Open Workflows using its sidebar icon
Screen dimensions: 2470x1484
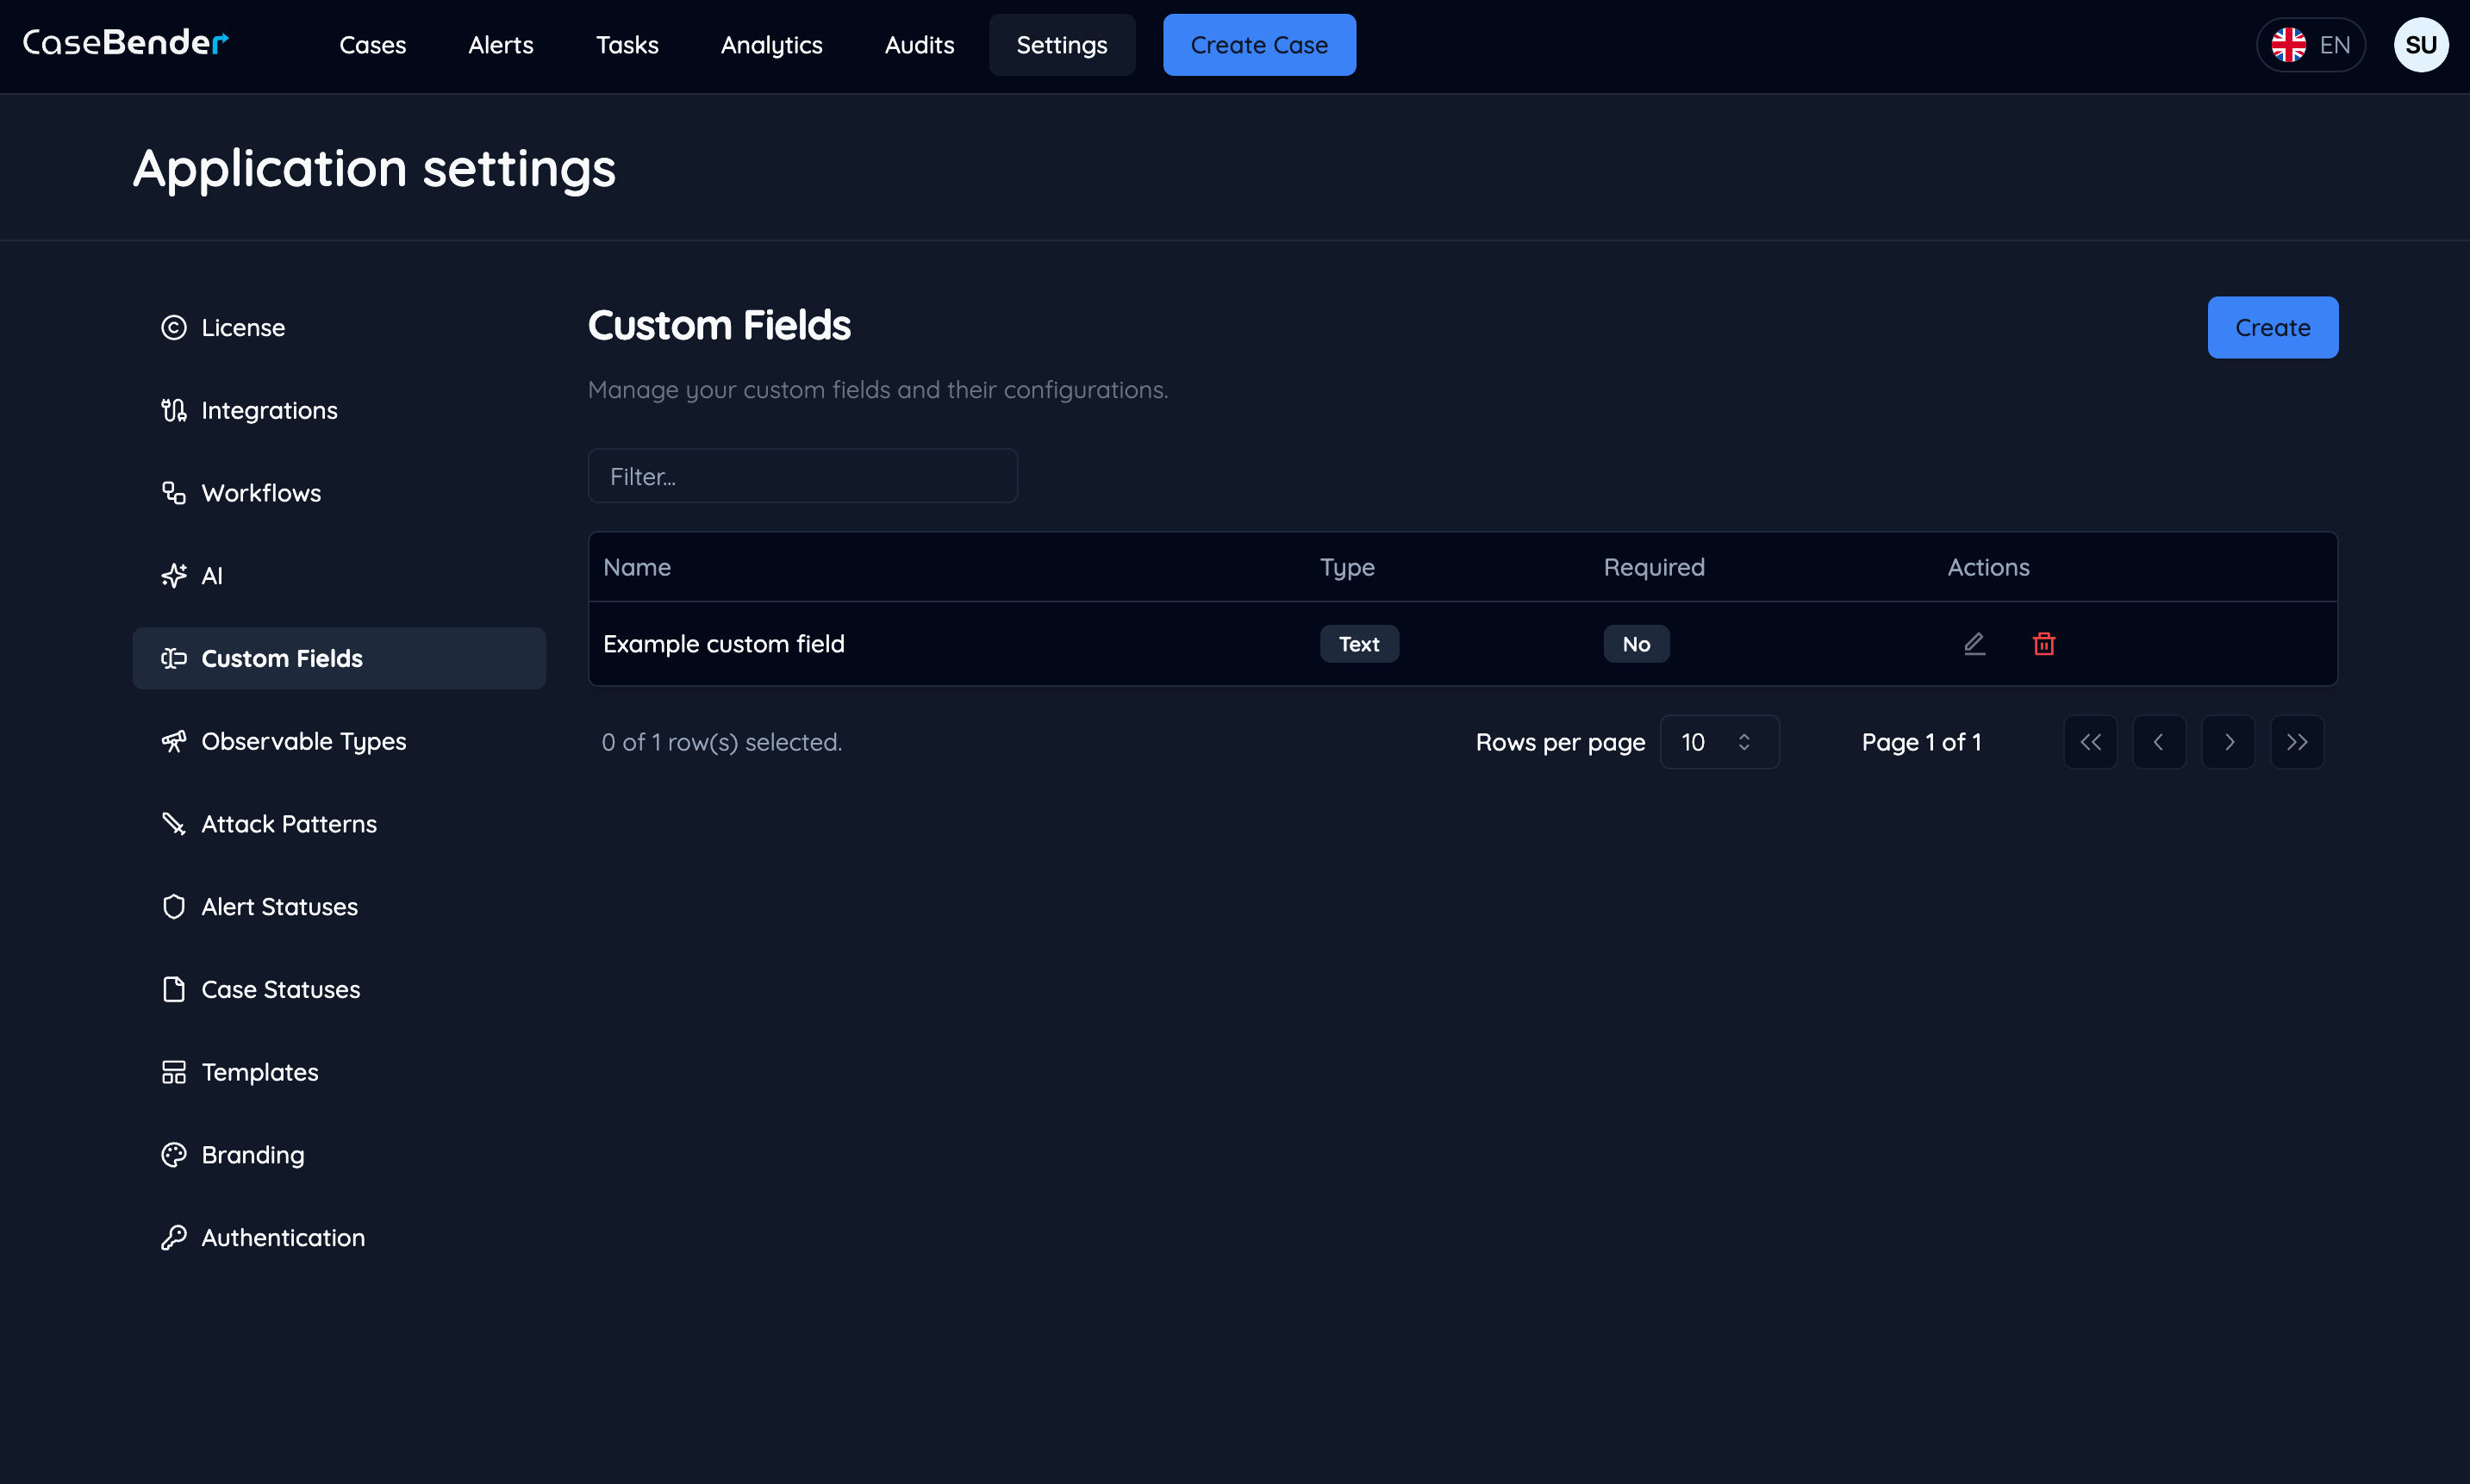173,492
